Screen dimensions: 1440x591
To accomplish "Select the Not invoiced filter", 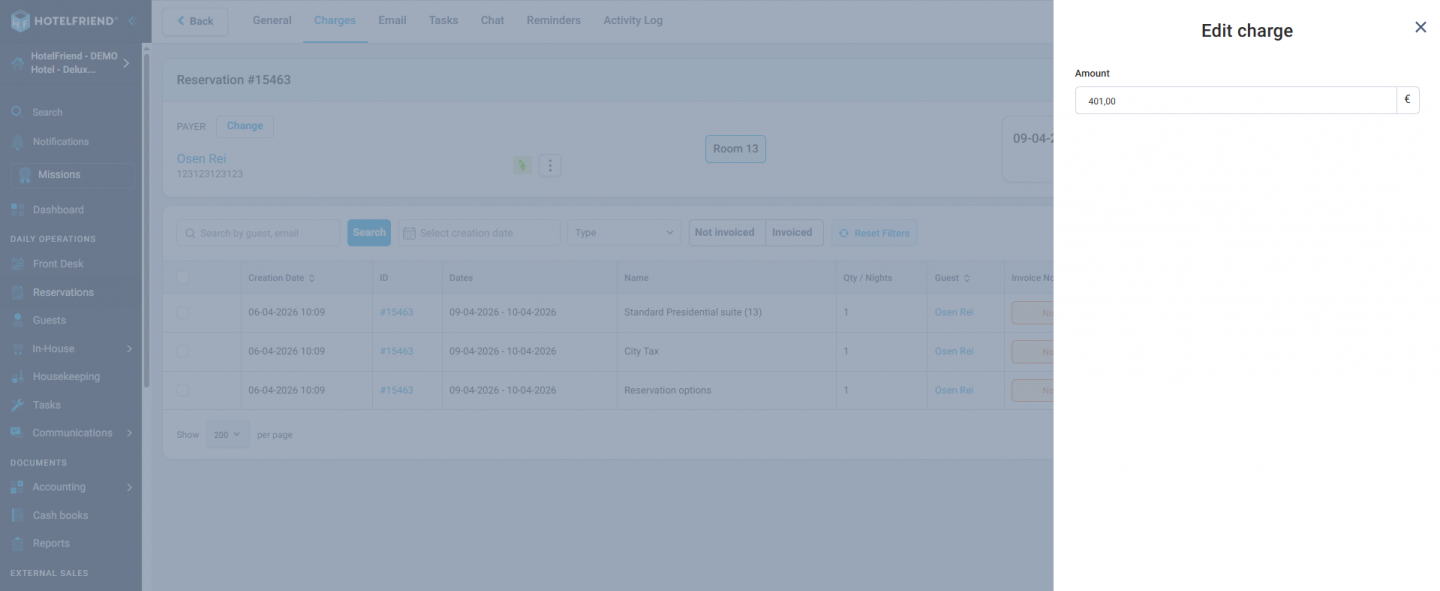I will click(x=724, y=232).
